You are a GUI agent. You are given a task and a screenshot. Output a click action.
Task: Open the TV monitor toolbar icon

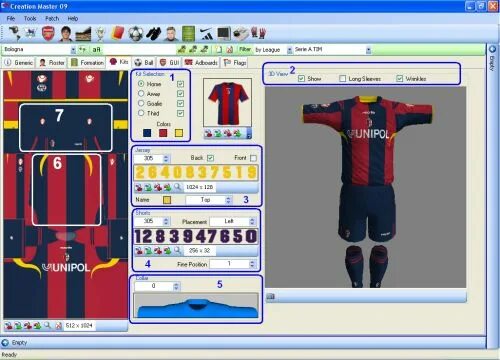point(224,34)
